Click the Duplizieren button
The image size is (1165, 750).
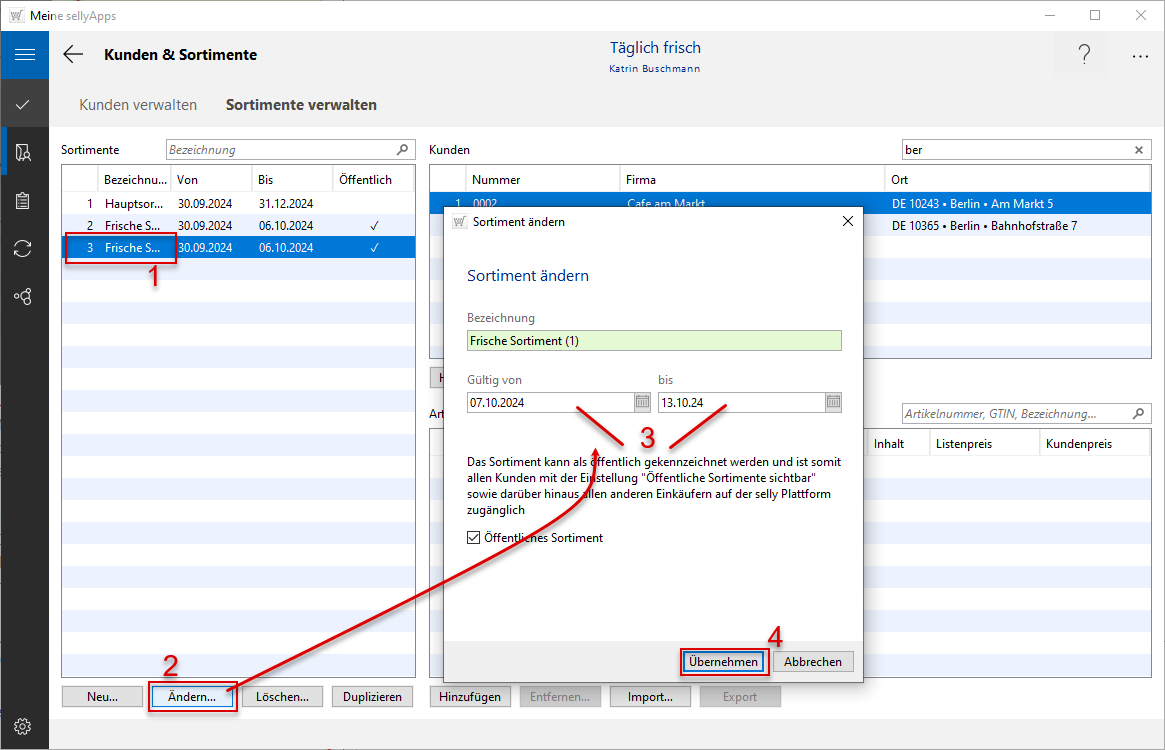tap(372, 697)
